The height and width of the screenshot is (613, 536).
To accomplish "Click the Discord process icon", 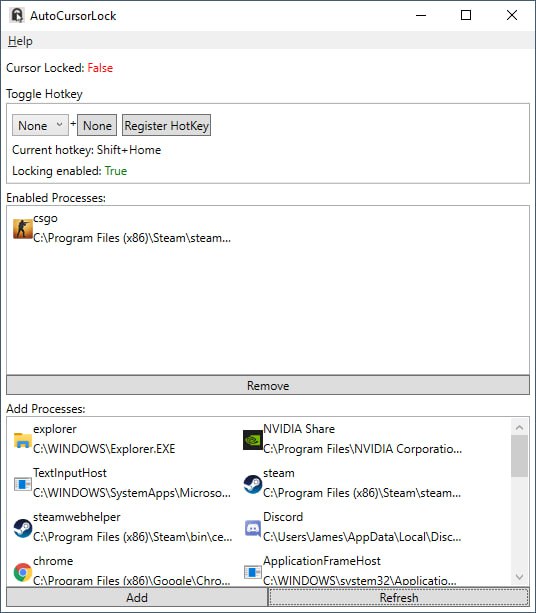I will click(253, 528).
